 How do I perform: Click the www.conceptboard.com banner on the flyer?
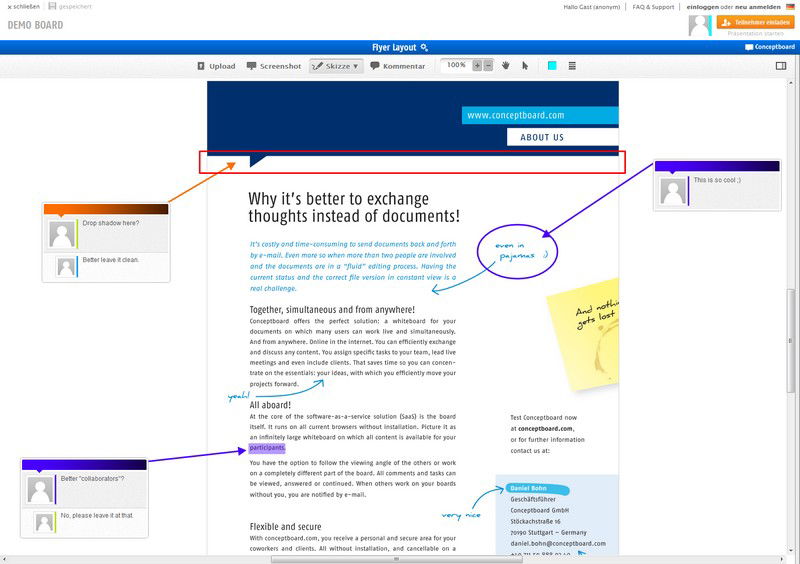[x=540, y=115]
